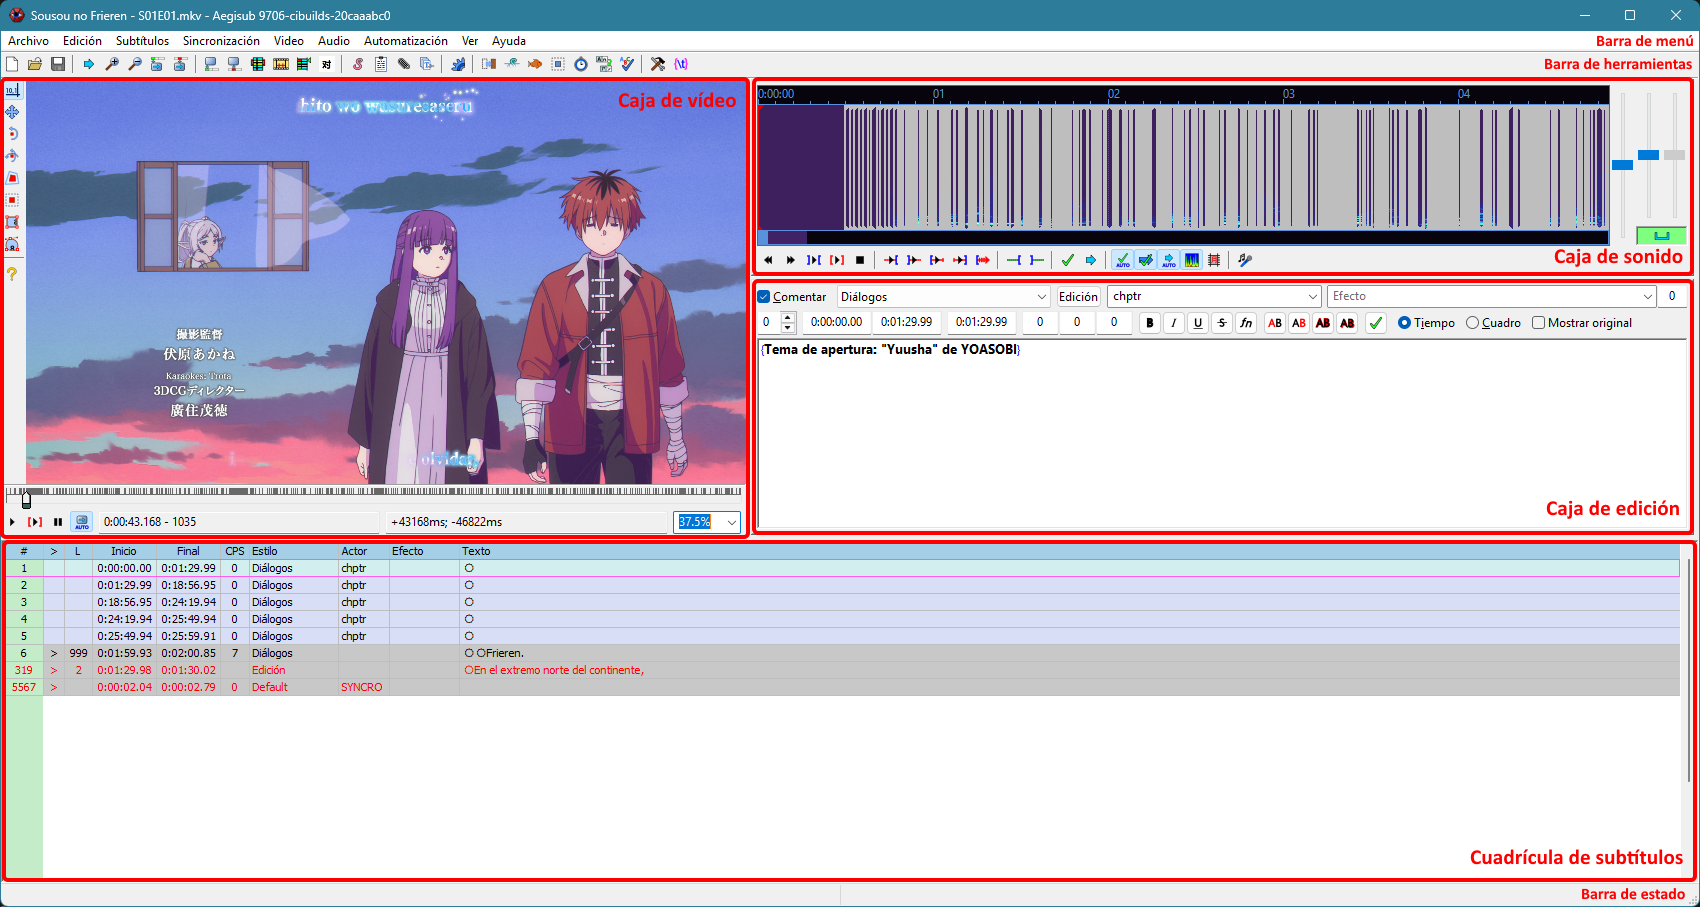
Task: Open the Diálogos style dropdown
Action: (x=943, y=297)
